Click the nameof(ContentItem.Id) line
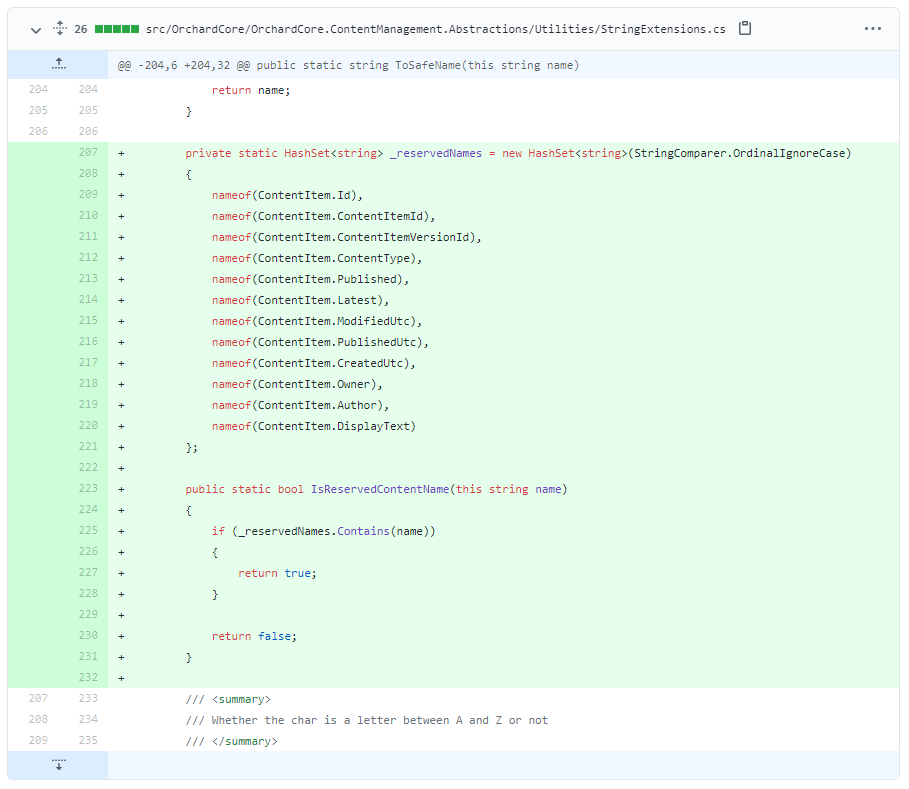This screenshot has width=909, height=789. (288, 195)
